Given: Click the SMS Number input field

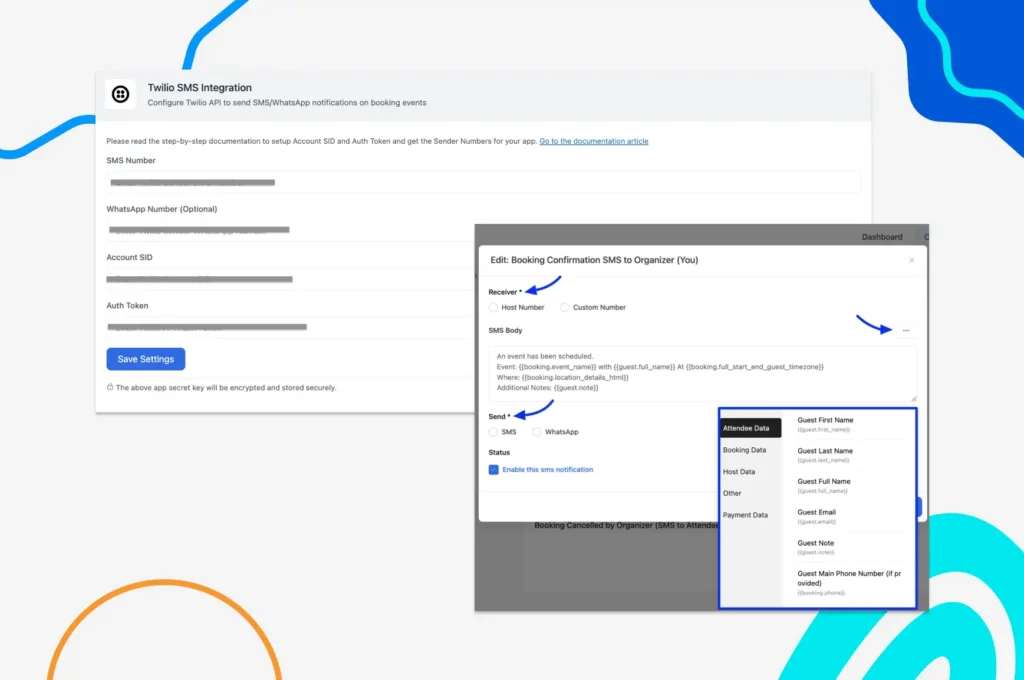Looking at the screenshot, I should coord(482,183).
